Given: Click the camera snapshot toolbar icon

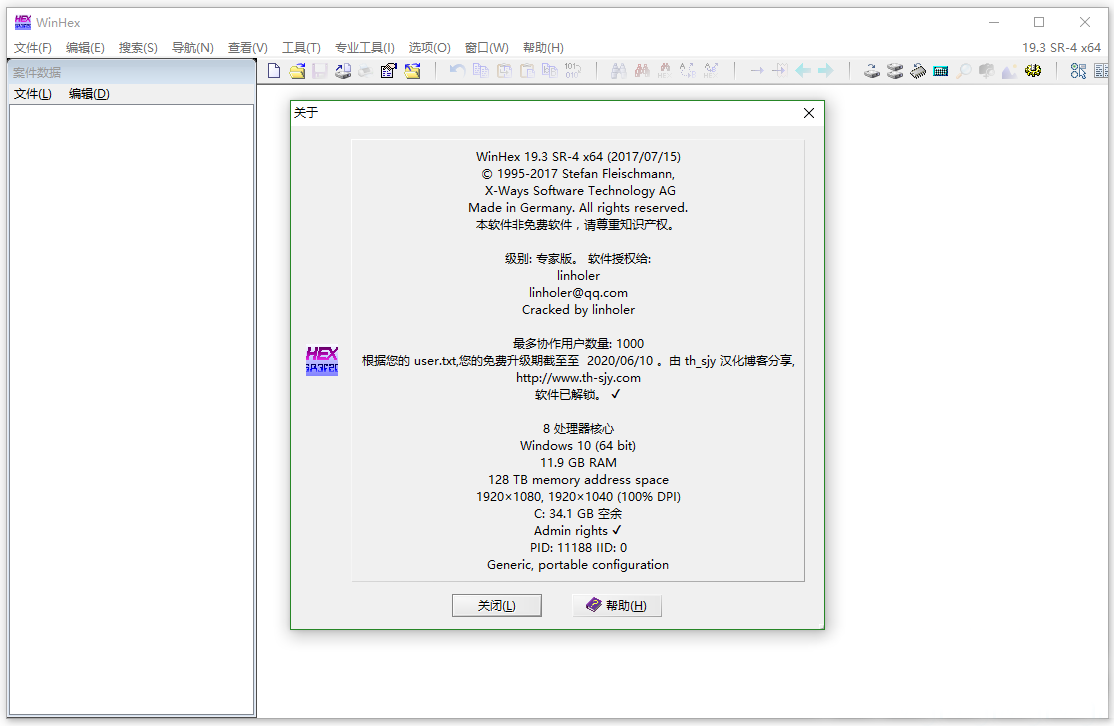Looking at the screenshot, I should (x=986, y=70).
